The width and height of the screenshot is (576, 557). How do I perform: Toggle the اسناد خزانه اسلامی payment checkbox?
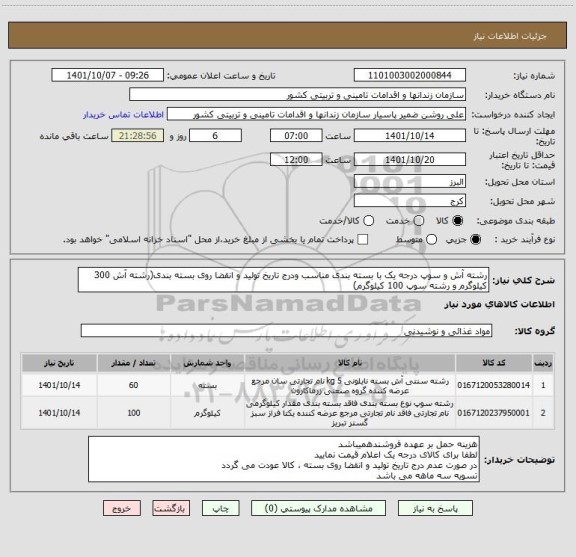coord(363,240)
